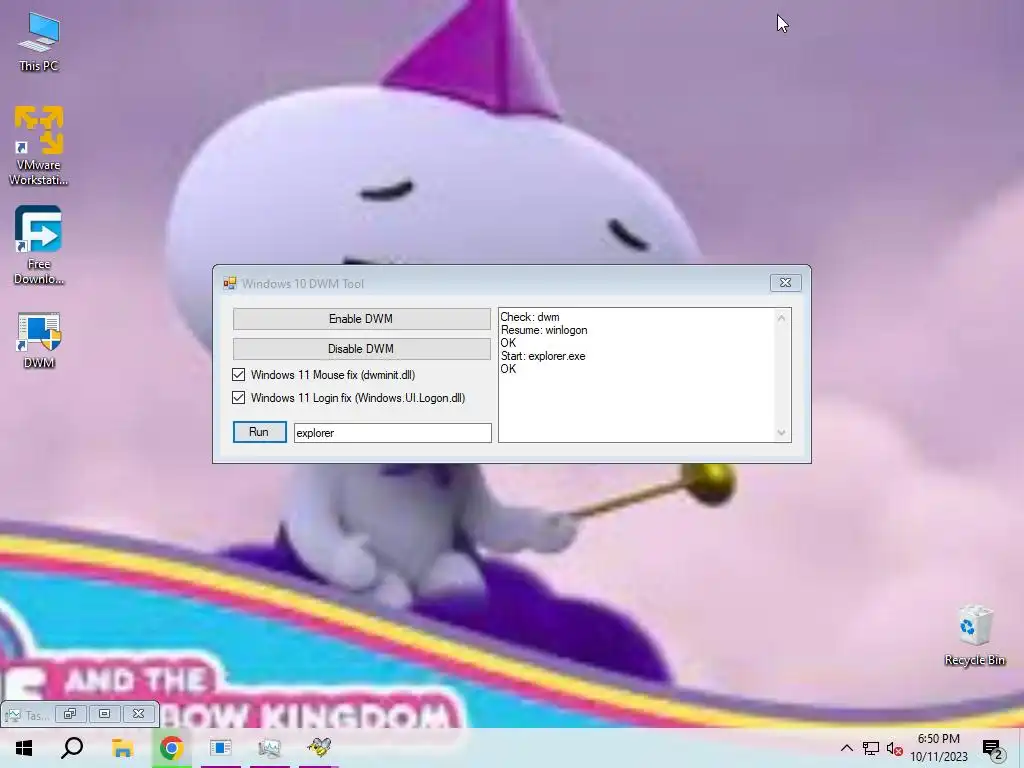Close the Windows 10 DWM Tool window

pos(785,283)
